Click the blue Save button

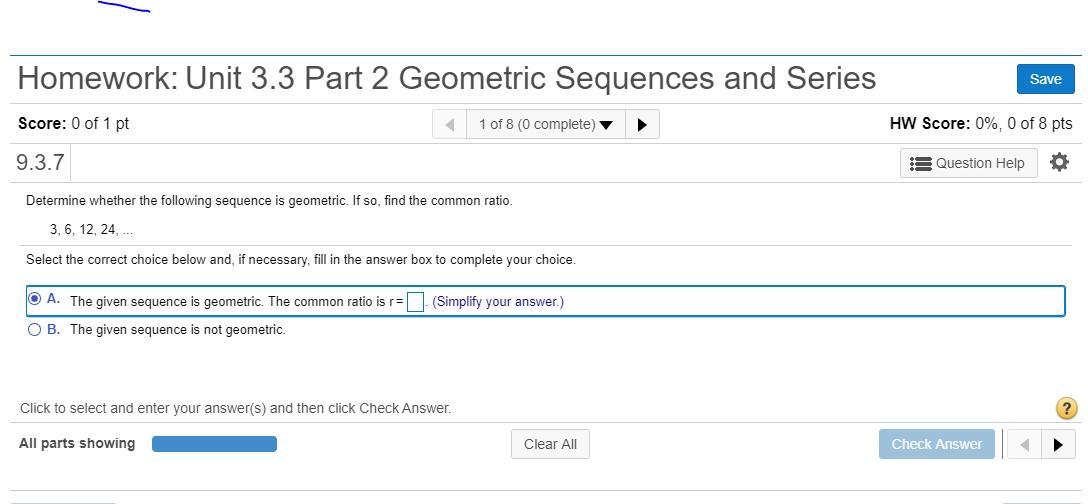(x=1045, y=79)
